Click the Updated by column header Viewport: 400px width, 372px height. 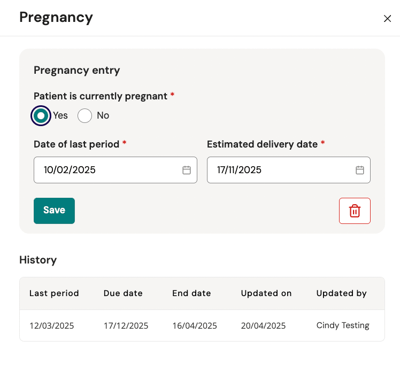342,293
